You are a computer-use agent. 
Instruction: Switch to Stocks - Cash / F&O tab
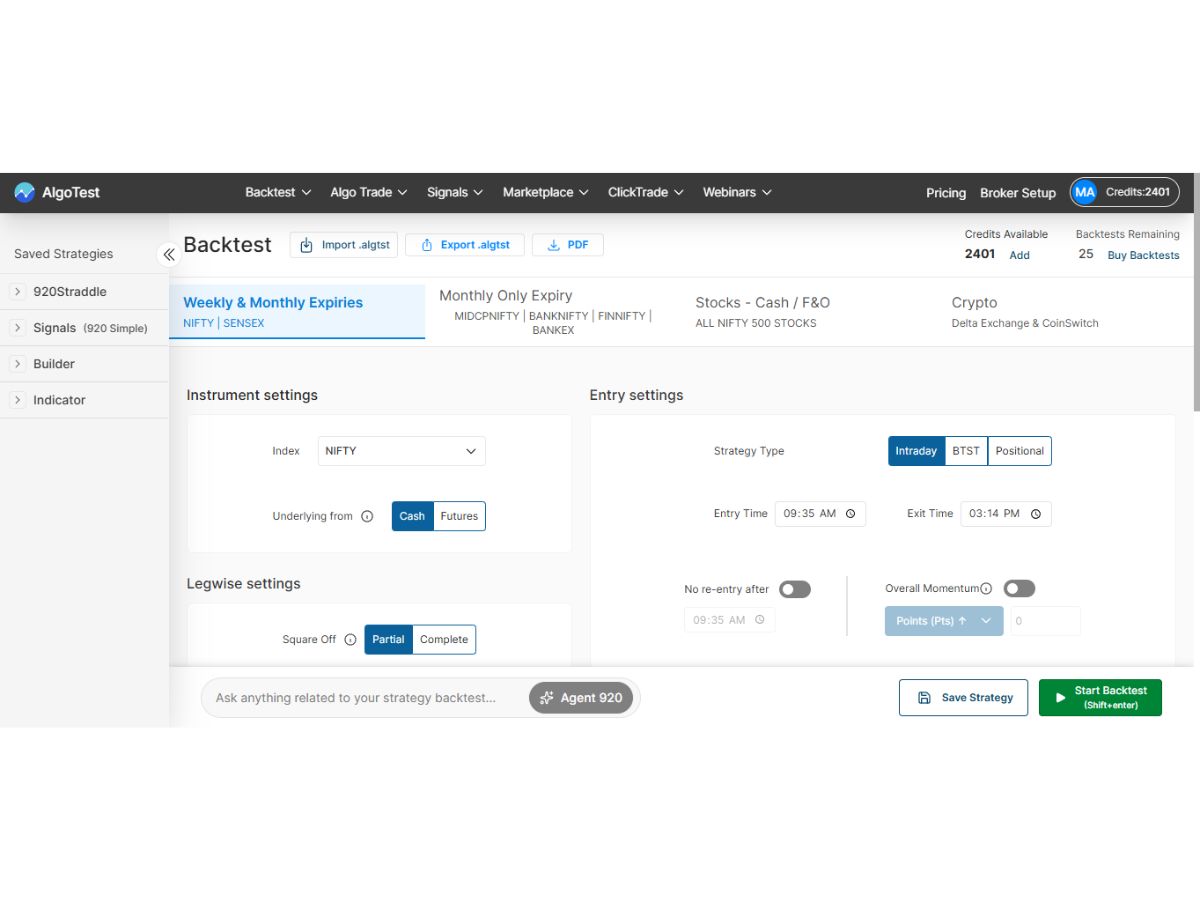pyautogui.click(x=809, y=311)
